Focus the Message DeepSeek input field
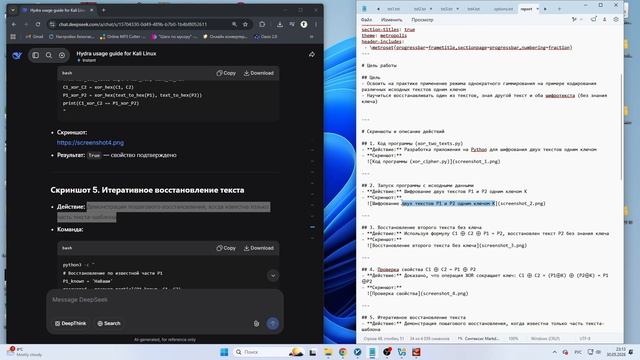The image size is (640, 360). pyautogui.click(x=165, y=300)
